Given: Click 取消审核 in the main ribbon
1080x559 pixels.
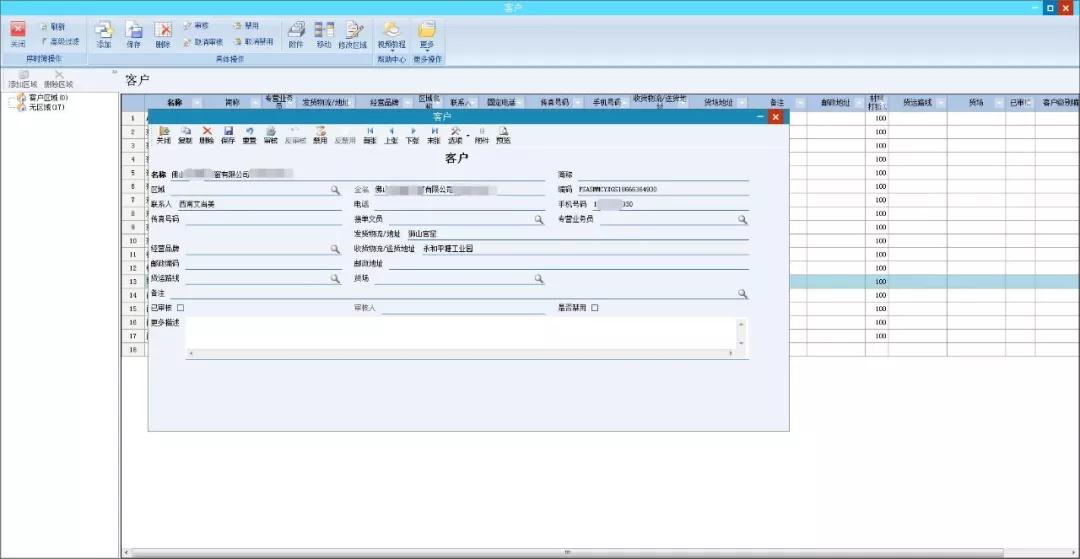Looking at the screenshot, I should tap(202, 42).
